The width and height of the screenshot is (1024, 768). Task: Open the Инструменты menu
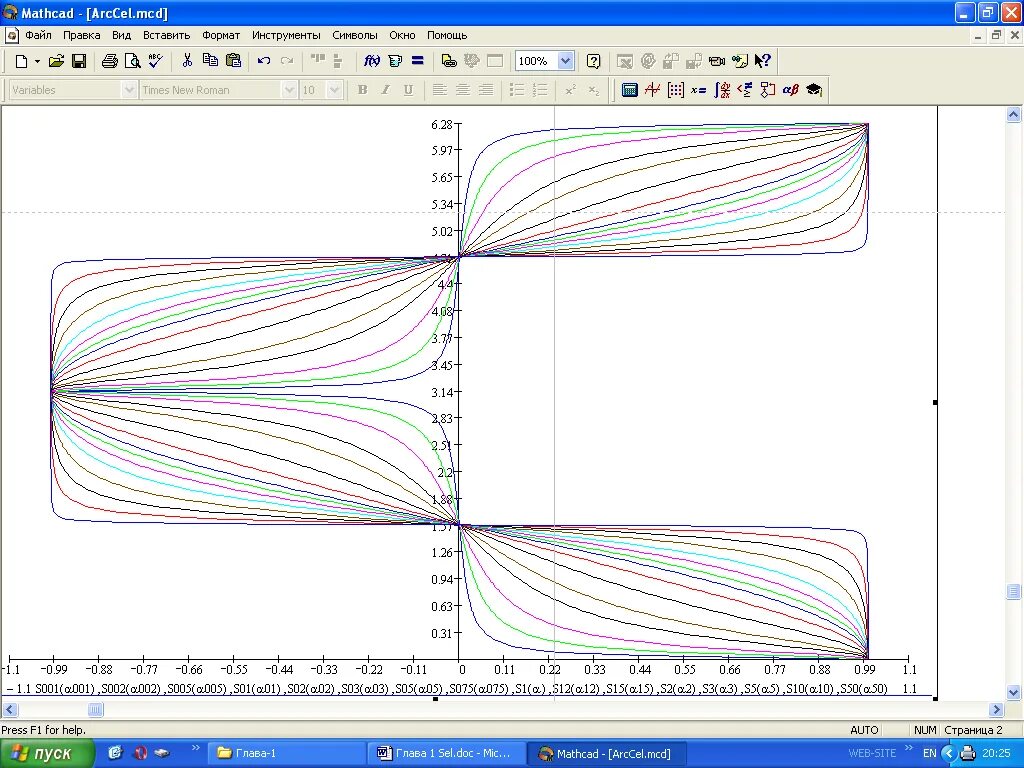pyautogui.click(x=286, y=35)
